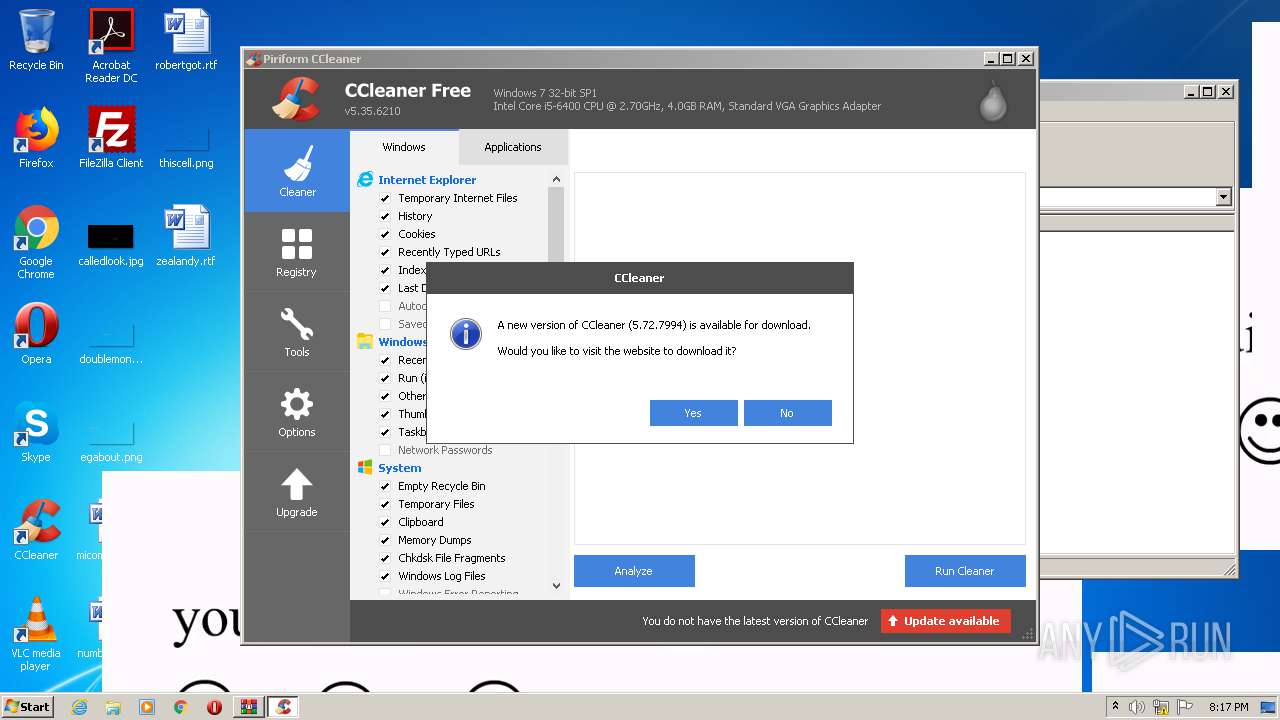
Task: Open dropdown arrow in background window
Action: coord(1223,197)
